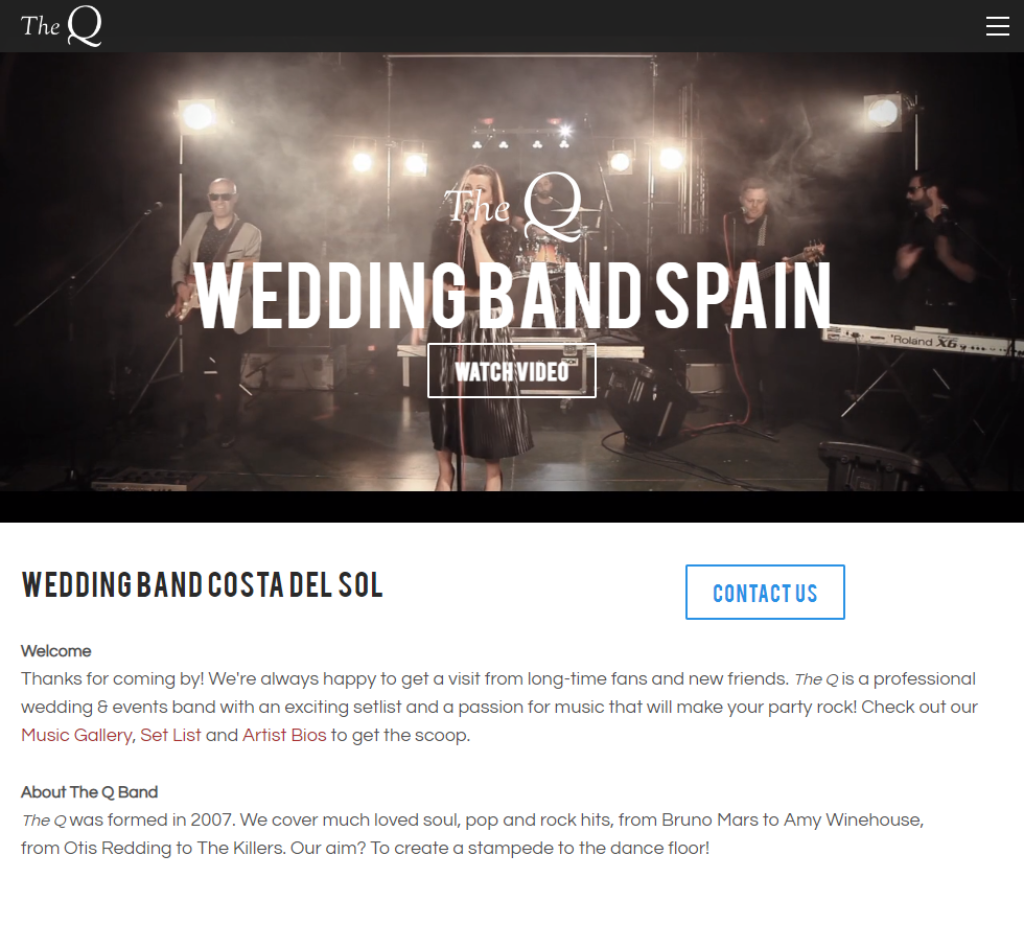Open the Contact Us button
The width and height of the screenshot is (1024, 944).
[765, 592]
